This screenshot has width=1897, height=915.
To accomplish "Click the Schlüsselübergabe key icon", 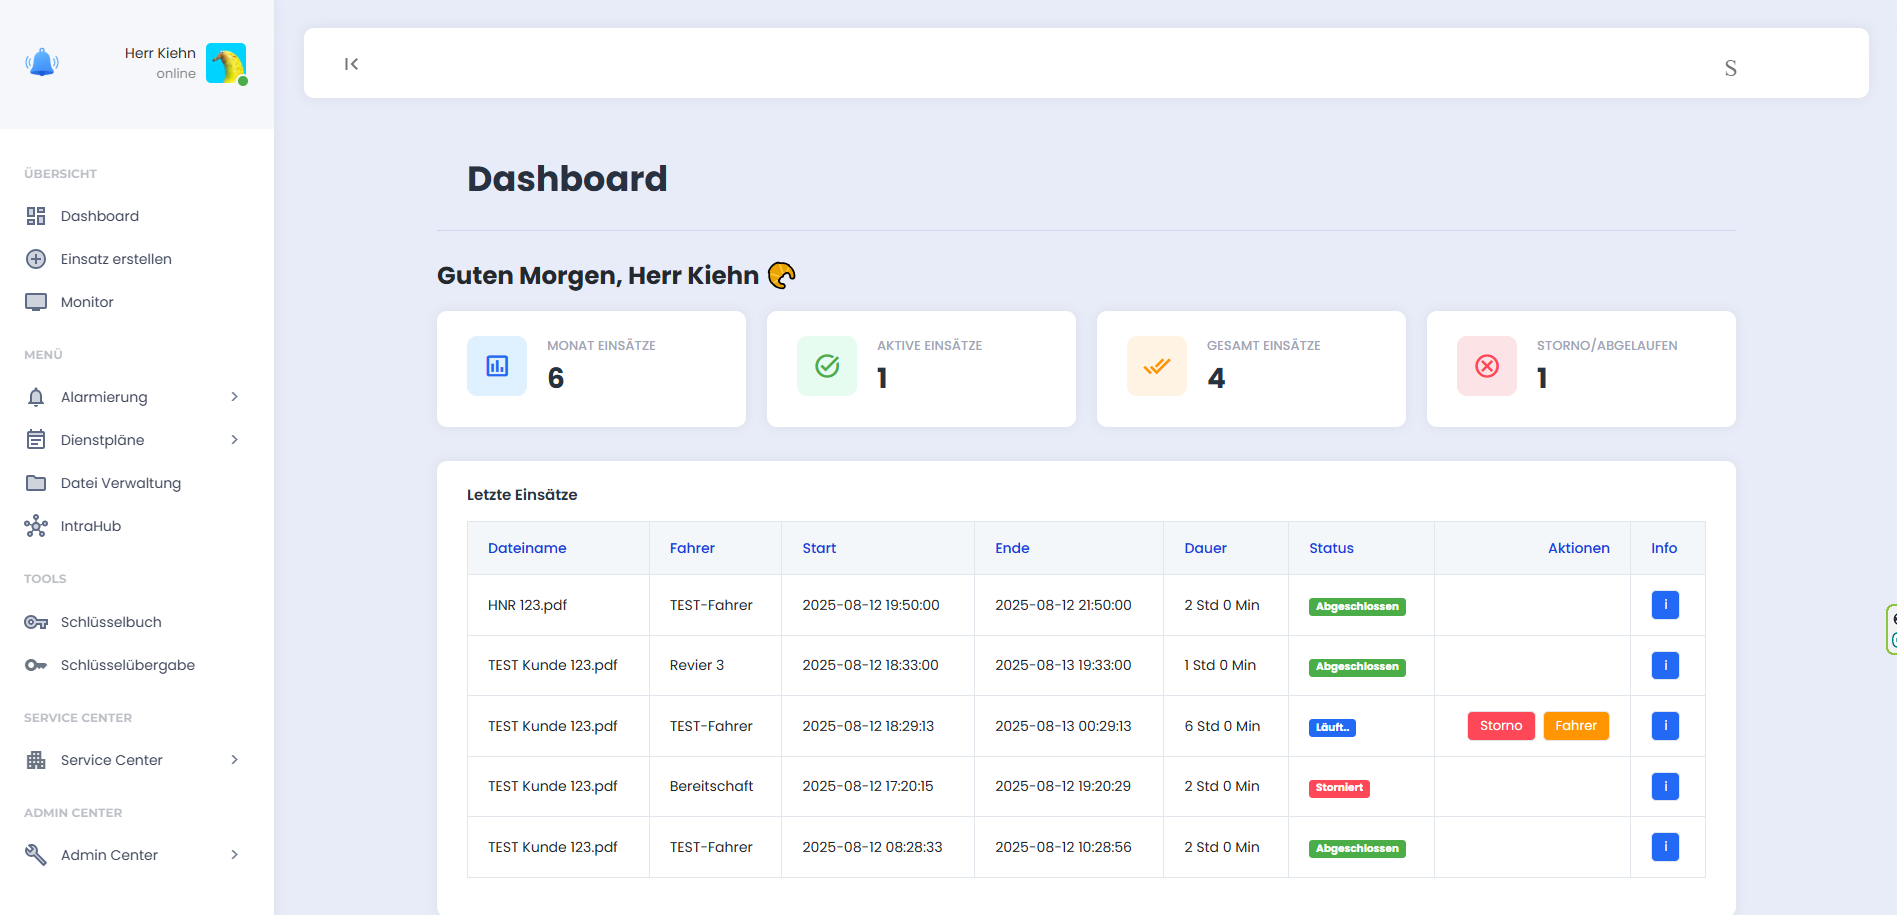I will (x=36, y=665).
